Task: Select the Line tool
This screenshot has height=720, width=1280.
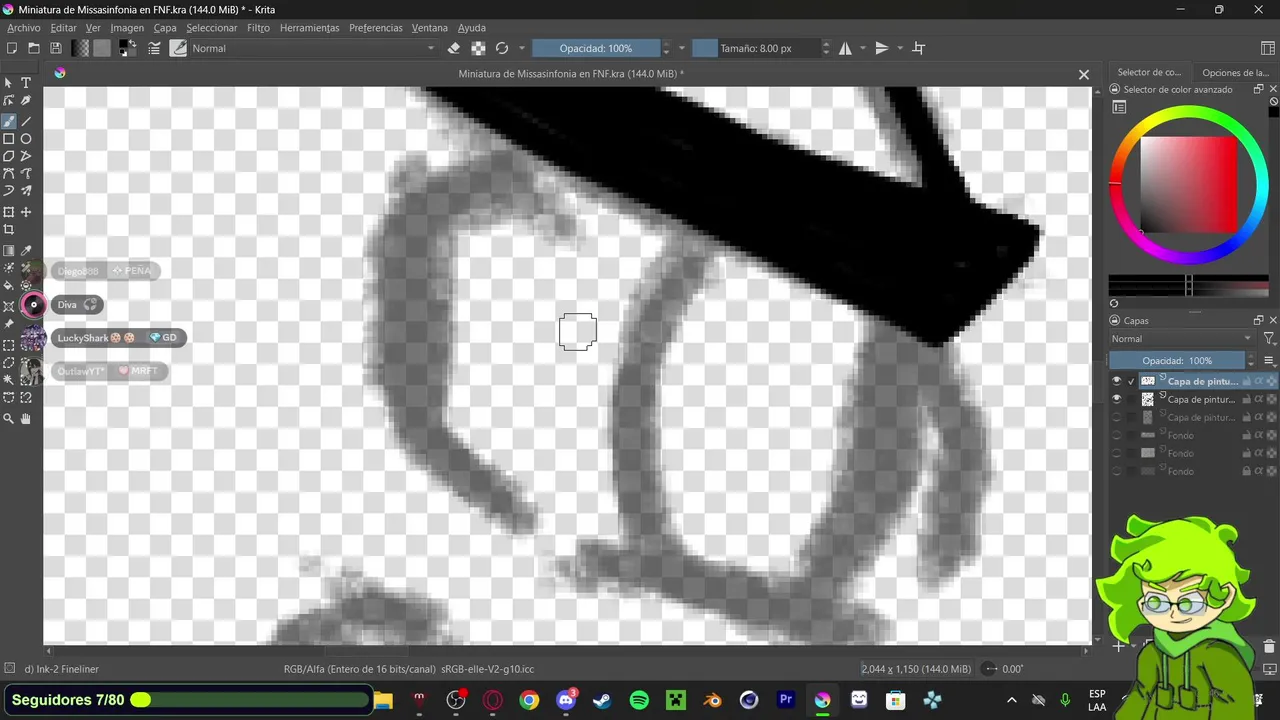Action: pyautogui.click(x=26, y=120)
